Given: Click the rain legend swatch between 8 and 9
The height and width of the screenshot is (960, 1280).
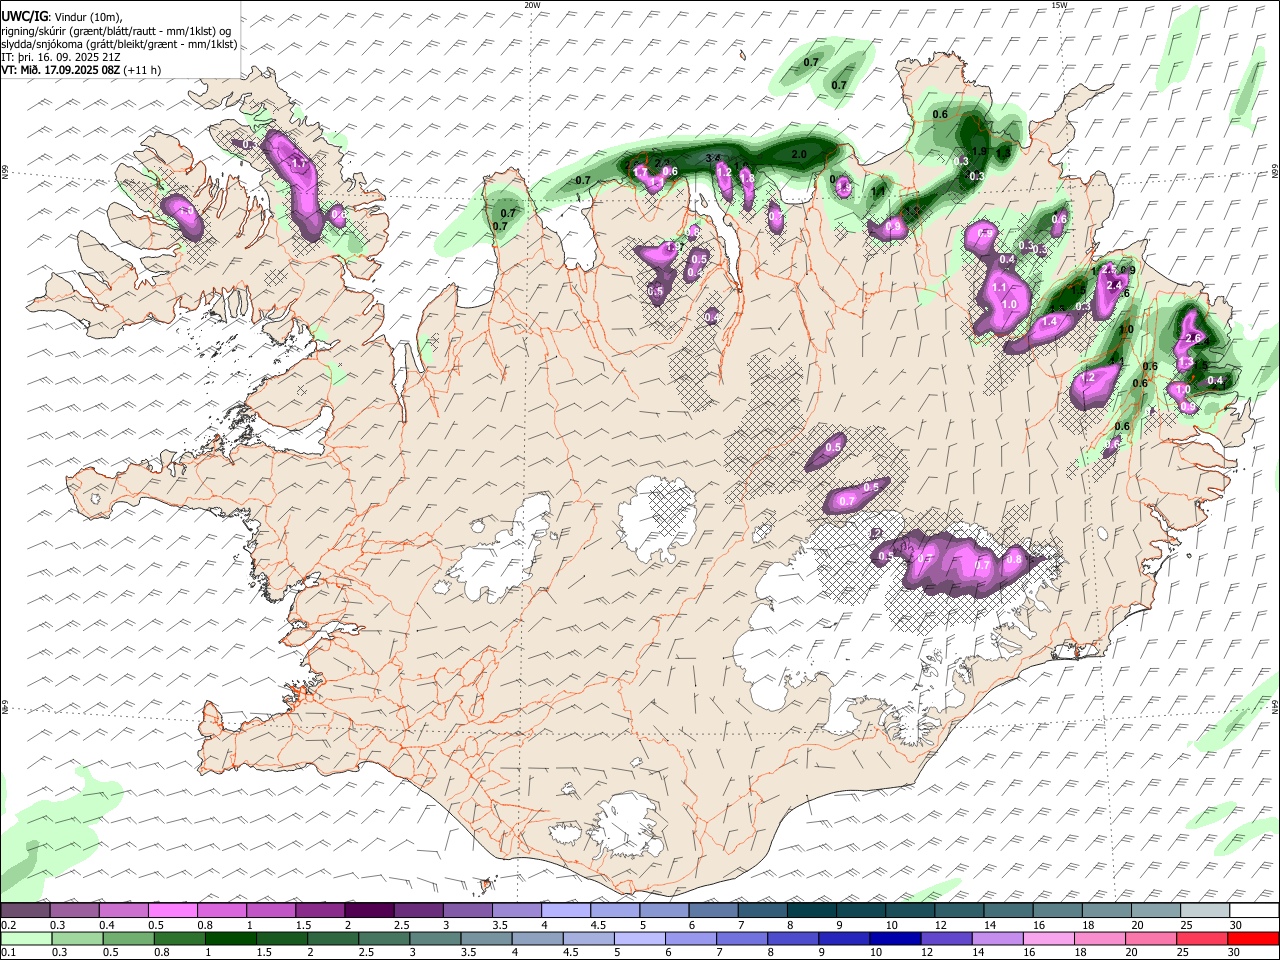Looking at the screenshot, I should 792,938.
